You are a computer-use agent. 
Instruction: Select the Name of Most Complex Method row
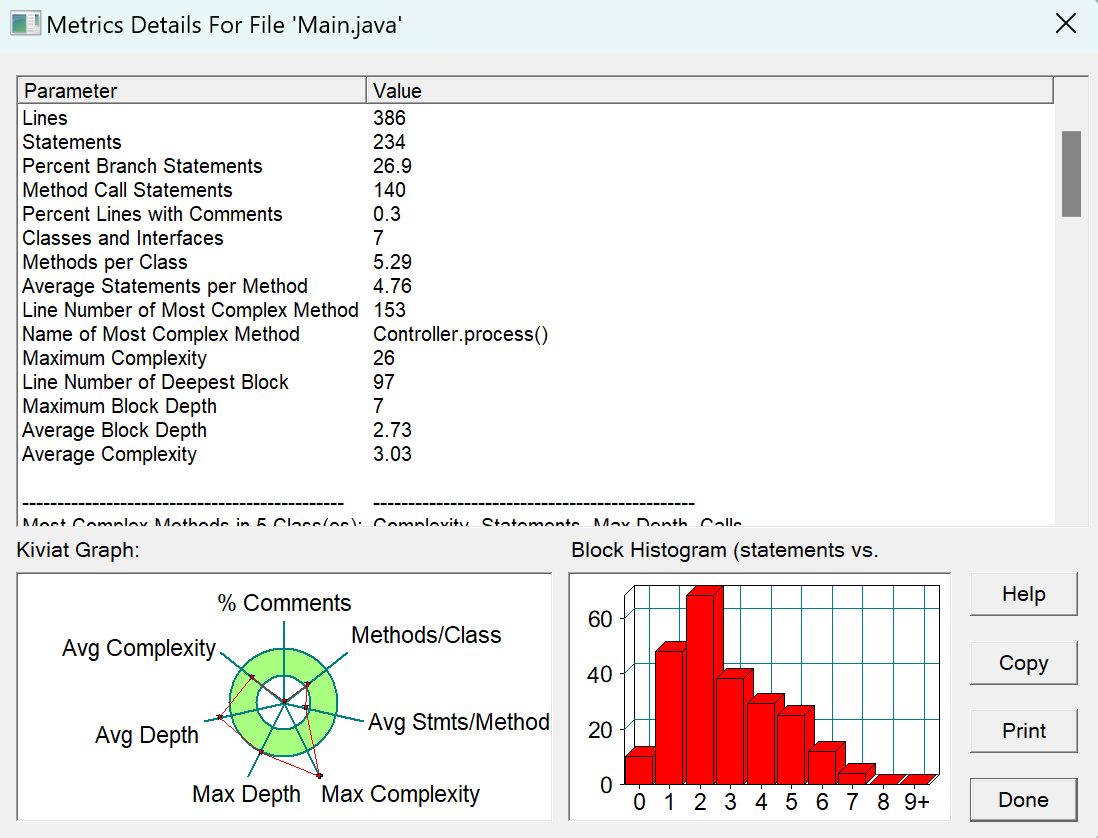pos(536,334)
